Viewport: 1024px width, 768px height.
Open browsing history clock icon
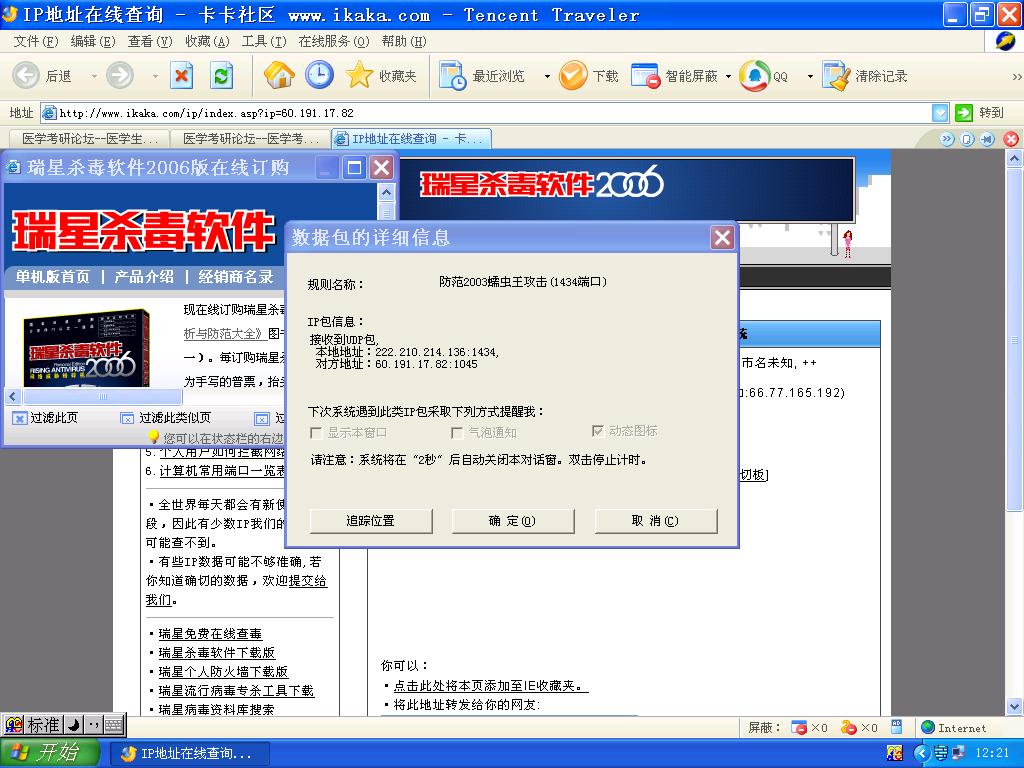[319, 76]
